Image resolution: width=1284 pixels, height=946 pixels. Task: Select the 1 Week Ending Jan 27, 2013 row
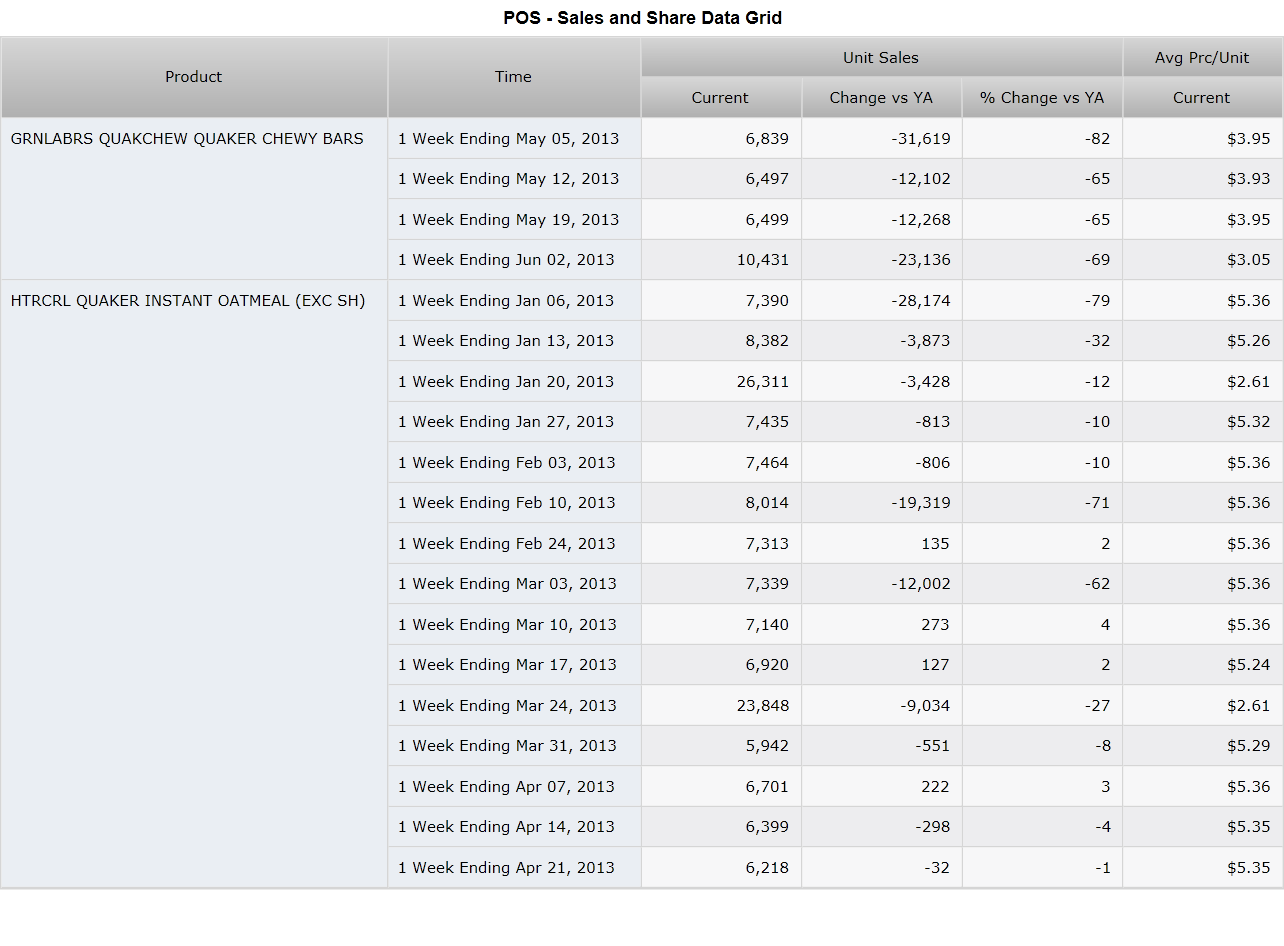(x=514, y=422)
